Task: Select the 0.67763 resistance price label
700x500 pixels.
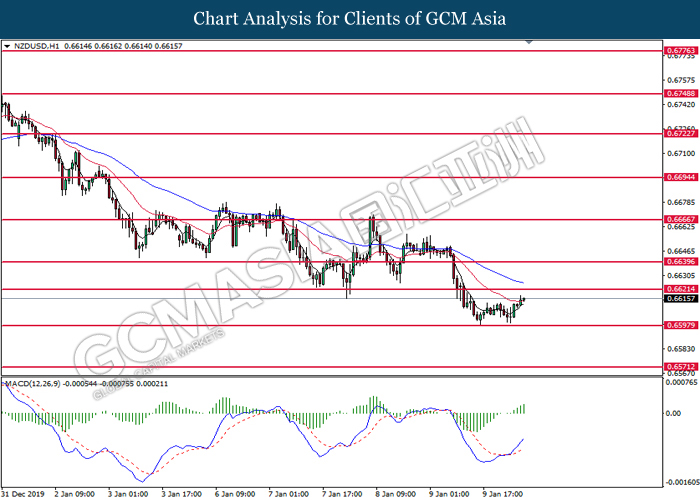Action: click(680, 49)
